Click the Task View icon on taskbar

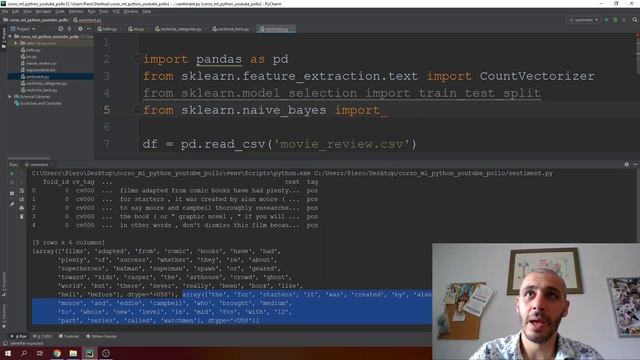pyautogui.click(x=40, y=353)
